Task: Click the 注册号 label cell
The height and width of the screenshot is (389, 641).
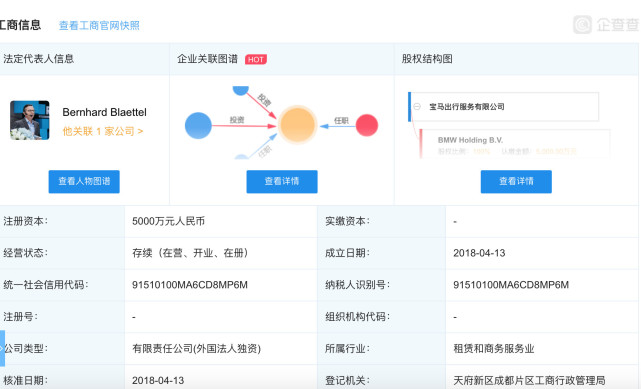Action: 62,317
